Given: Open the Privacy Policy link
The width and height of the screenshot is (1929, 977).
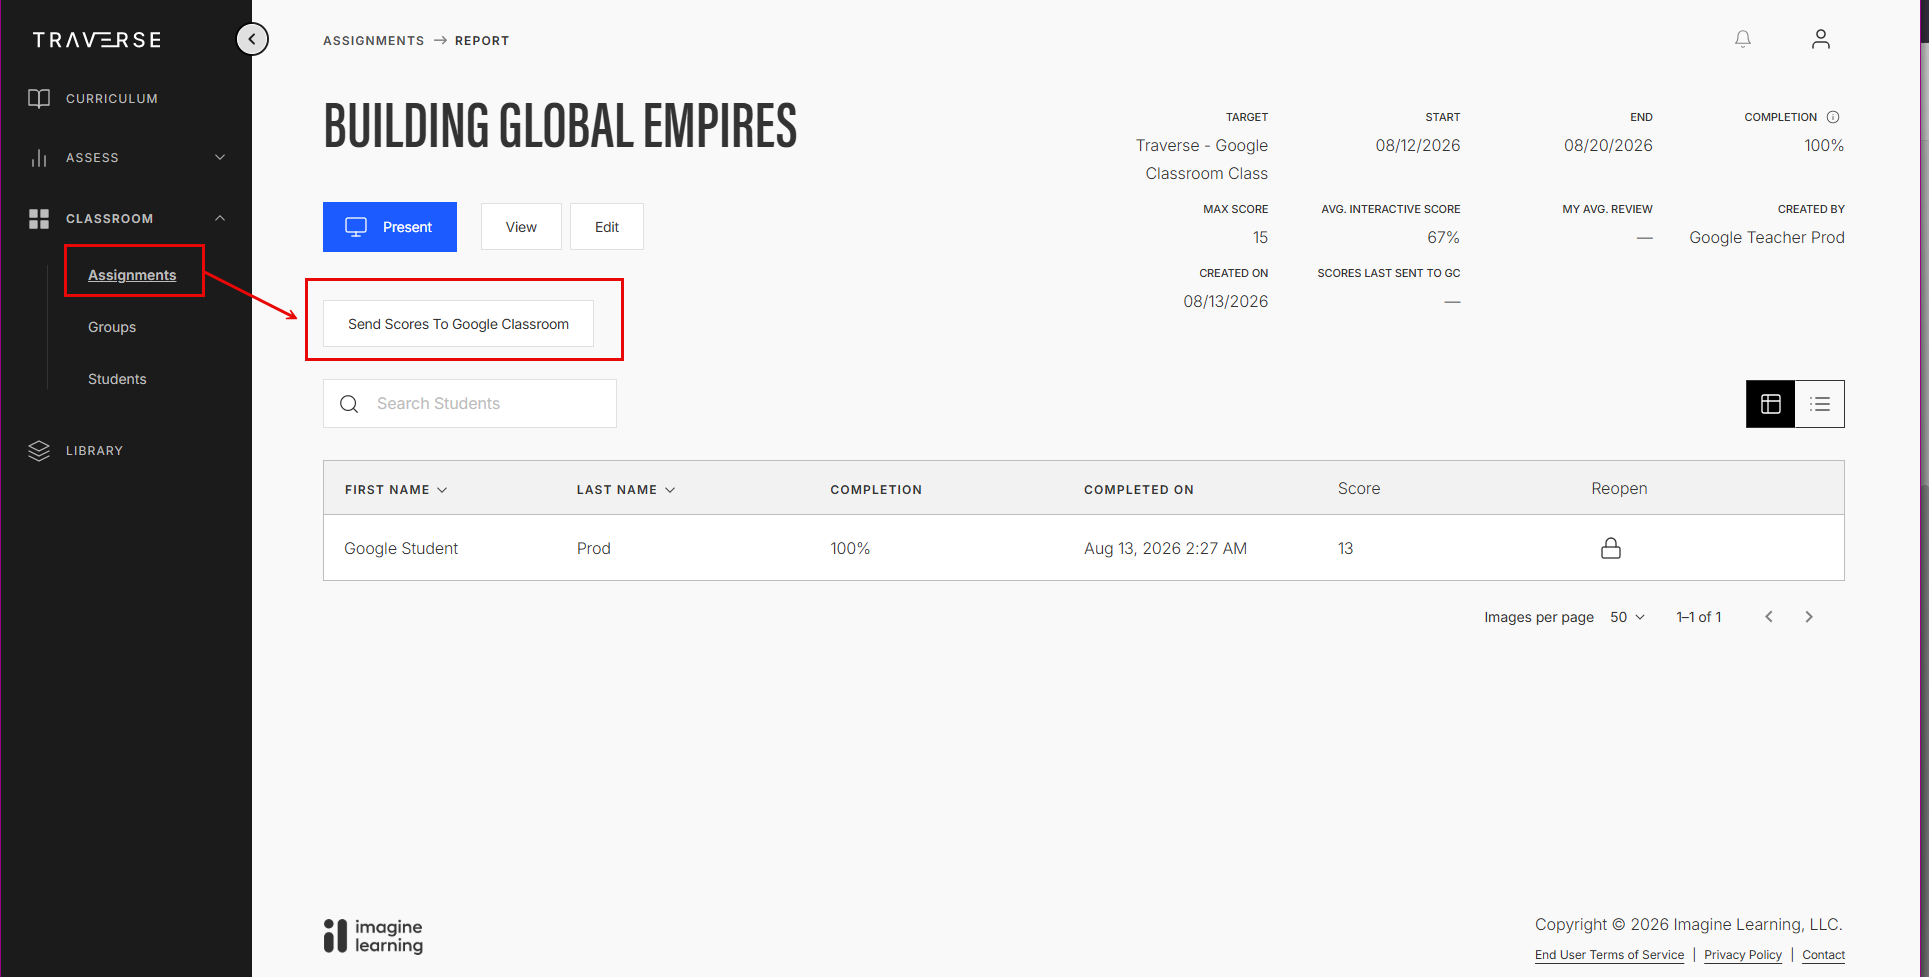Looking at the screenshot, I should coord(1743,955).
